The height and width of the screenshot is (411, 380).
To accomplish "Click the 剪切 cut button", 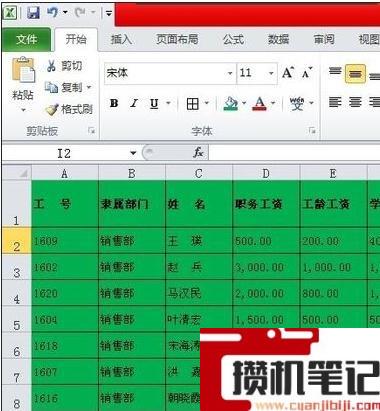I will point(64,66).
